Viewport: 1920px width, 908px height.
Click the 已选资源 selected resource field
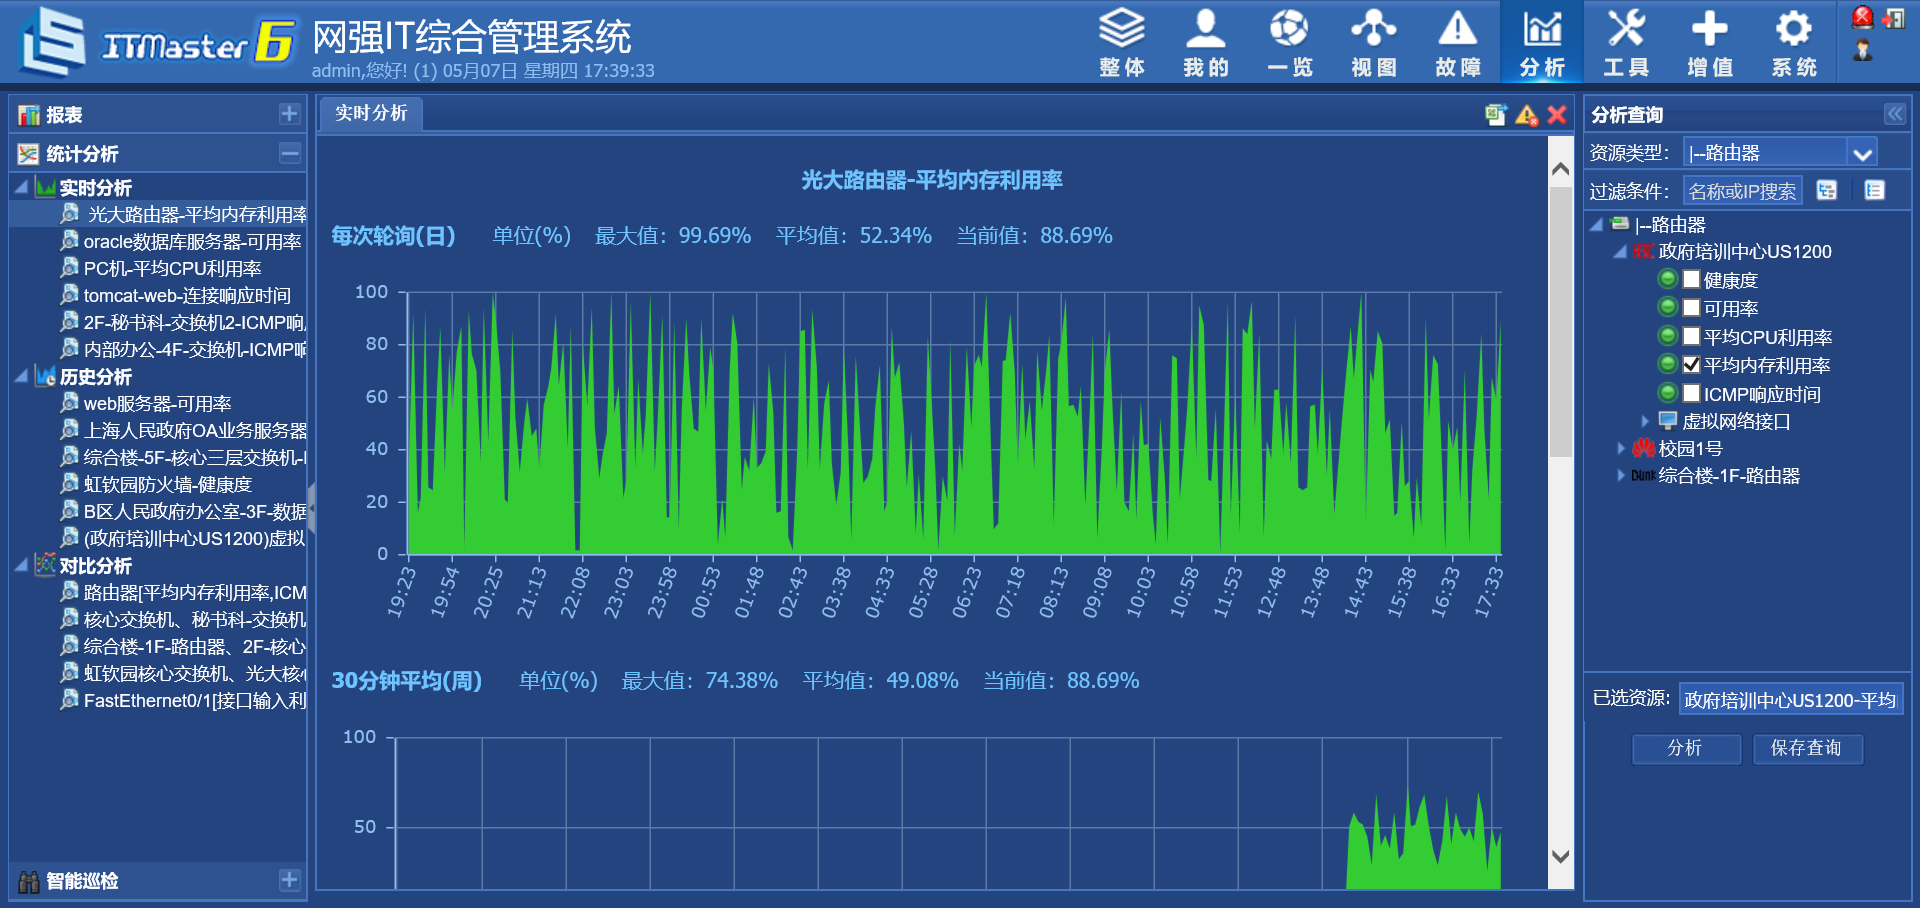point(1790,700)
